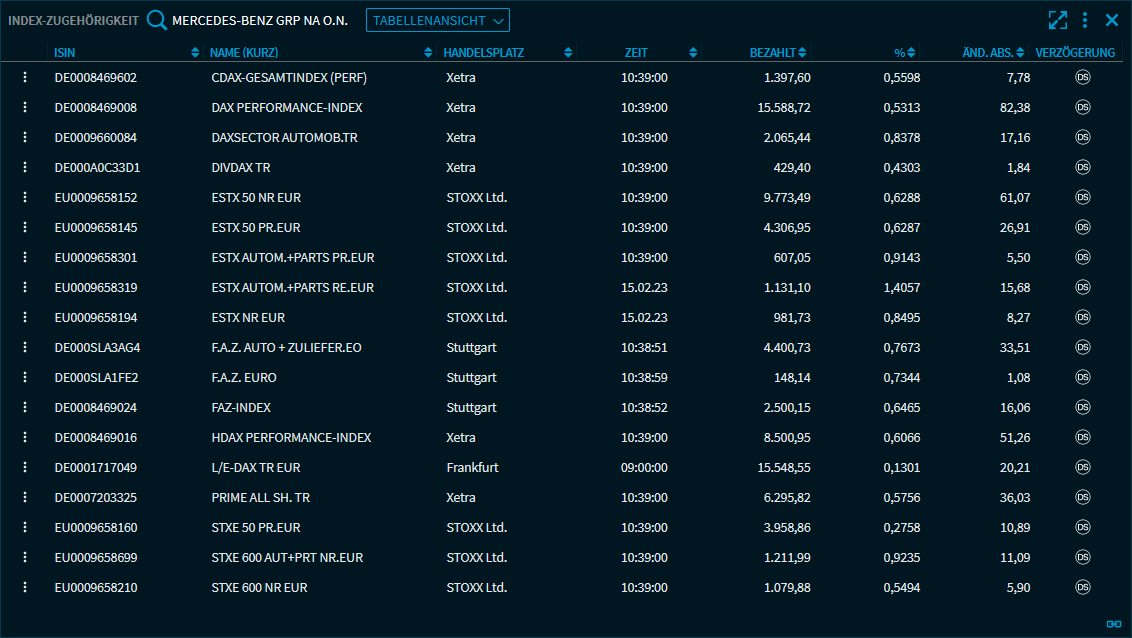Sort table by ISIN column
This screenshot has height=638, width=1132.
pos(66,52)
